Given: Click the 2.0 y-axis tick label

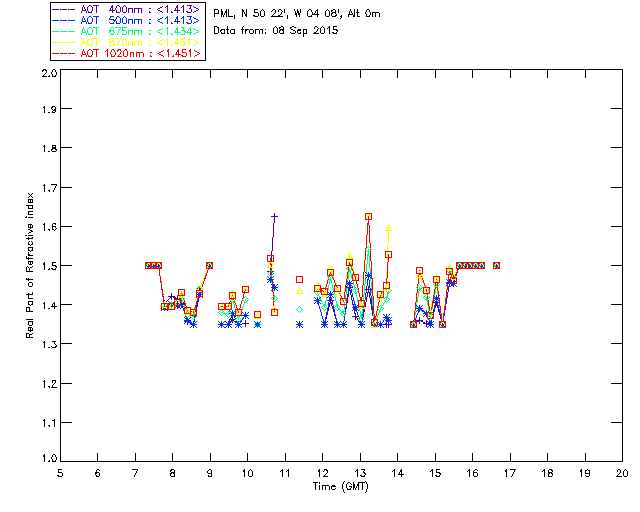Looking at the screenshot, I should click(49, 73).
